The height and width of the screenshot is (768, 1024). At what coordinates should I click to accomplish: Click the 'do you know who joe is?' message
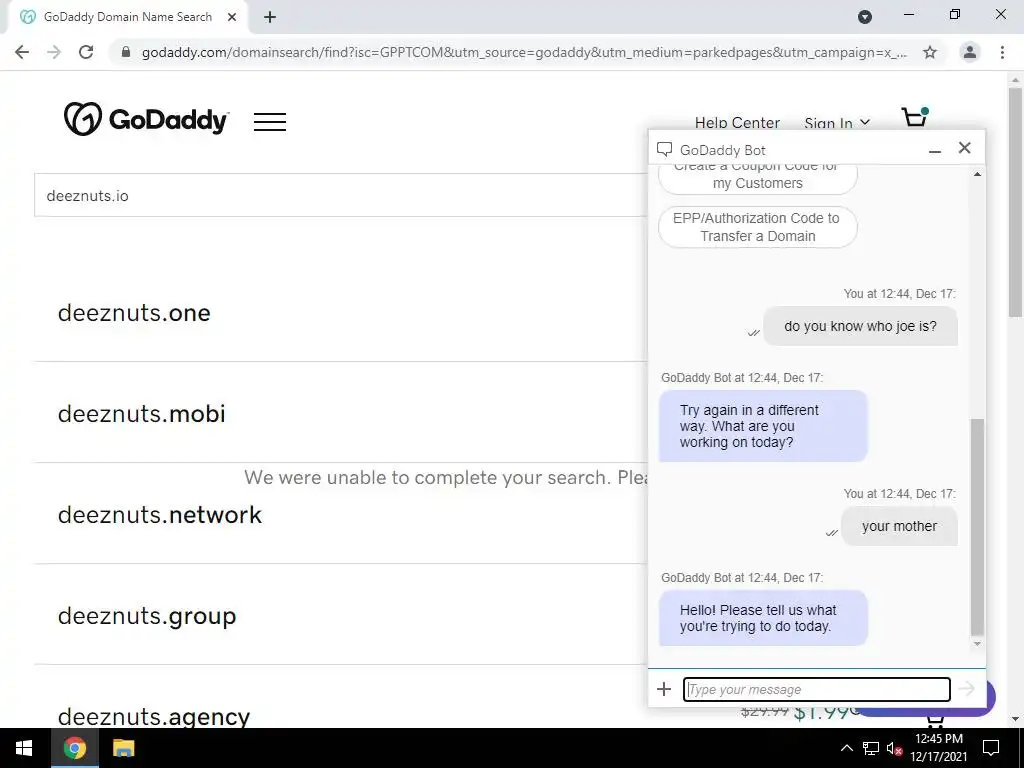[860, 326]
